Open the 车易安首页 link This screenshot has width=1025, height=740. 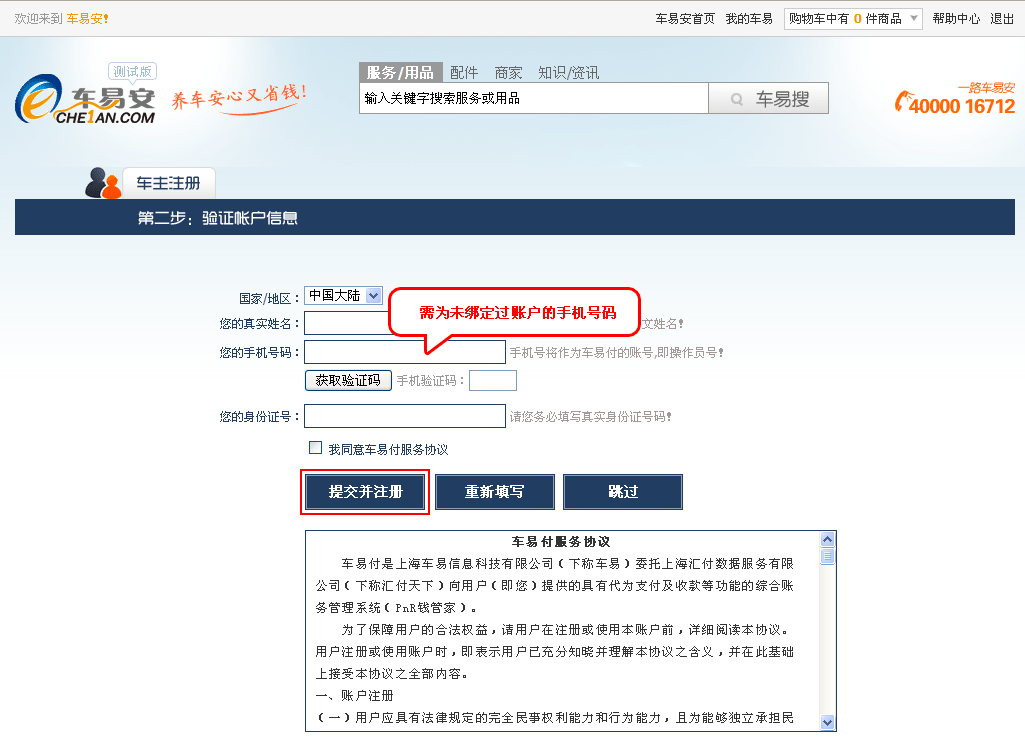685,19
